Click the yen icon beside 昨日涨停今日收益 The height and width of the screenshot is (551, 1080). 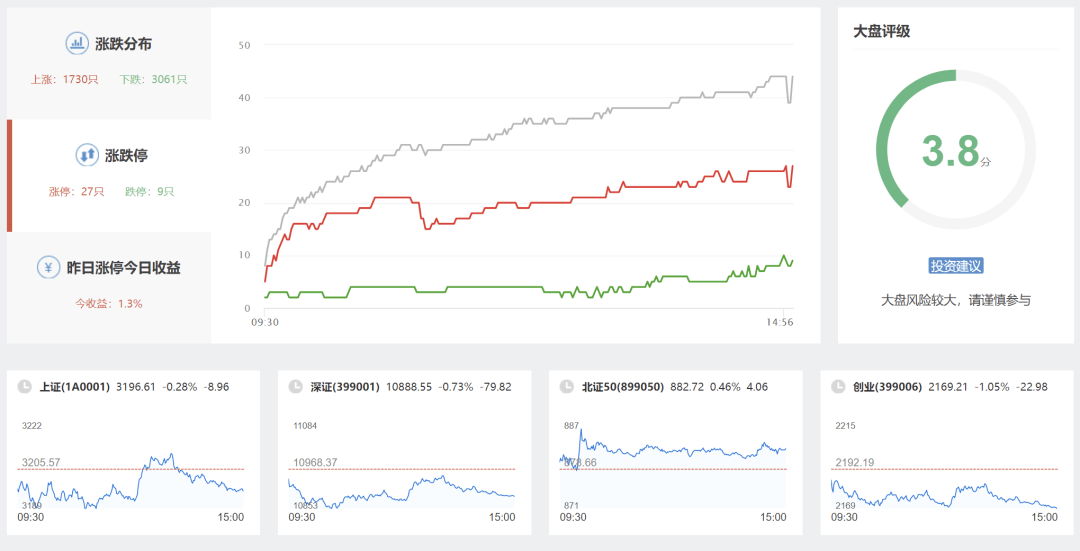point(48,267)
